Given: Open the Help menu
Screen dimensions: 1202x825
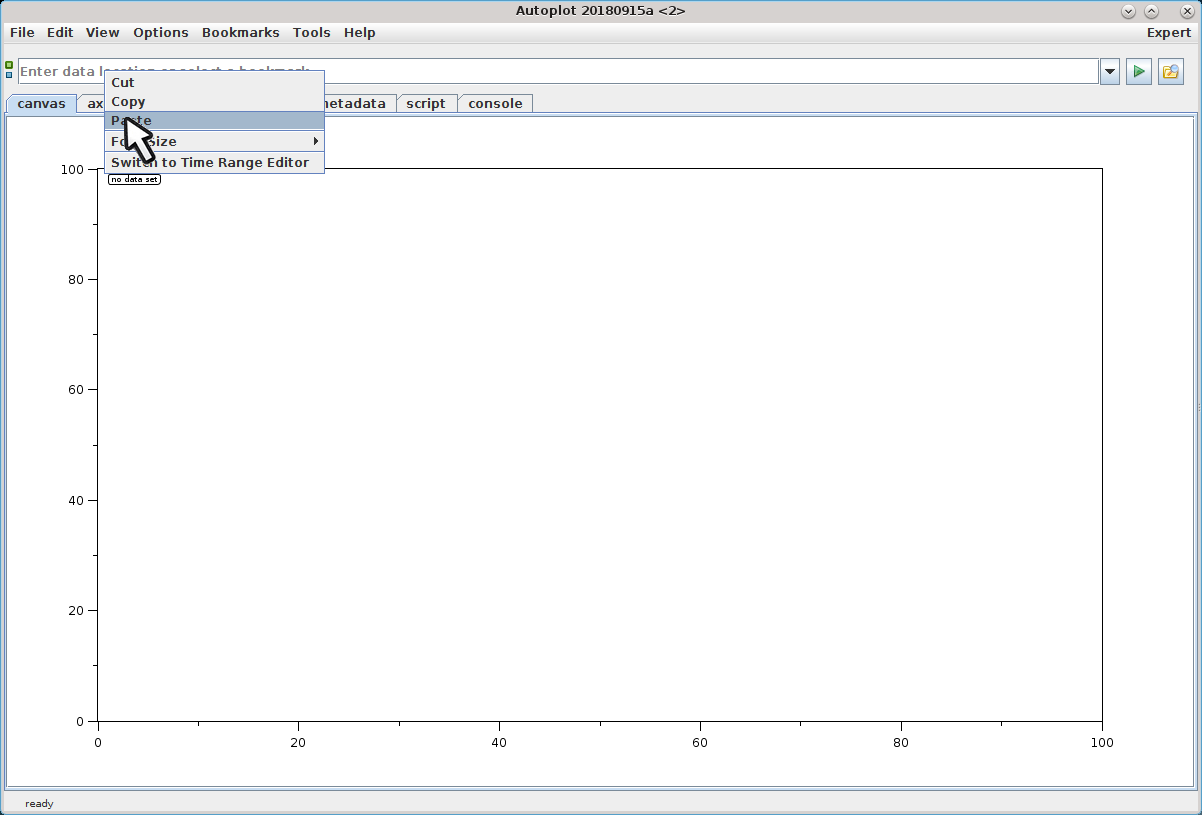Looking at the screenshot, I should click(359, 33).
